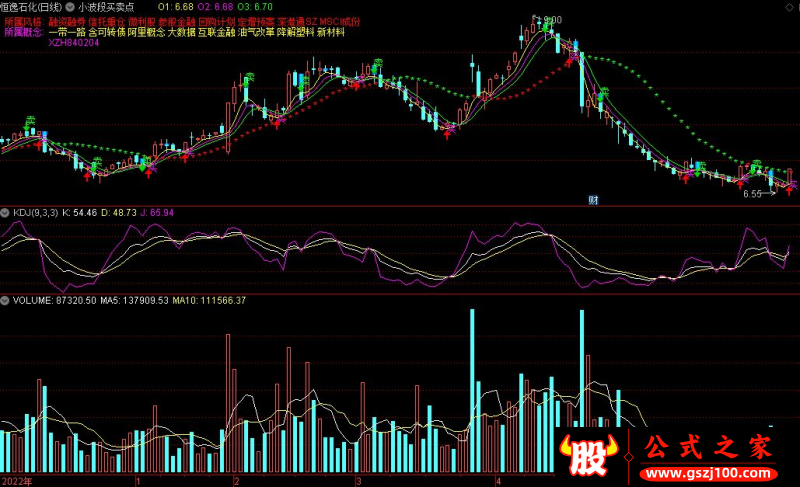Screen dimensions: 800x487
Task: Expand the VOLUME indicator dropdown
Action: tap(5, 300)
